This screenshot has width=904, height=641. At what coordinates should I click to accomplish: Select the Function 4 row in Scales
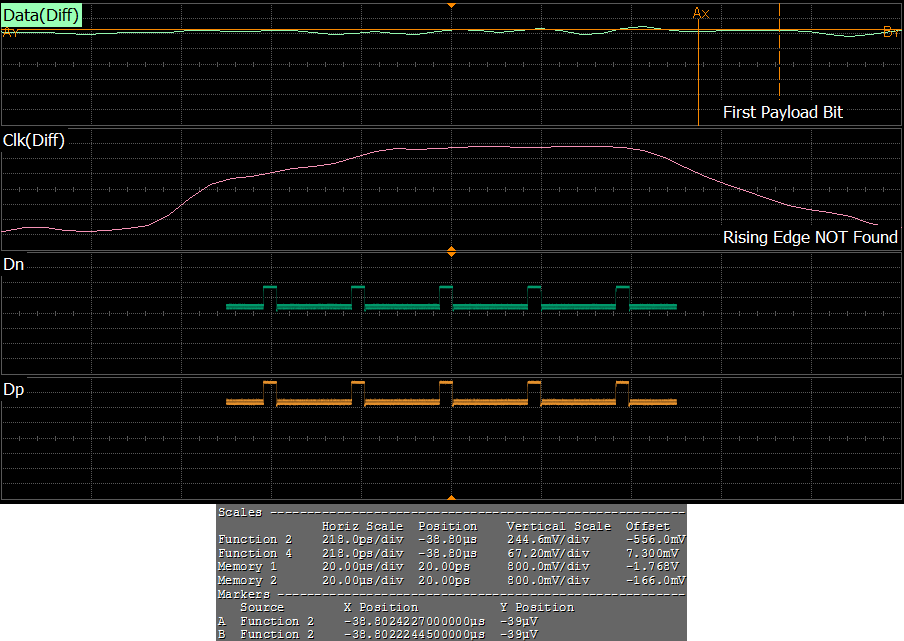click(451, 553)
